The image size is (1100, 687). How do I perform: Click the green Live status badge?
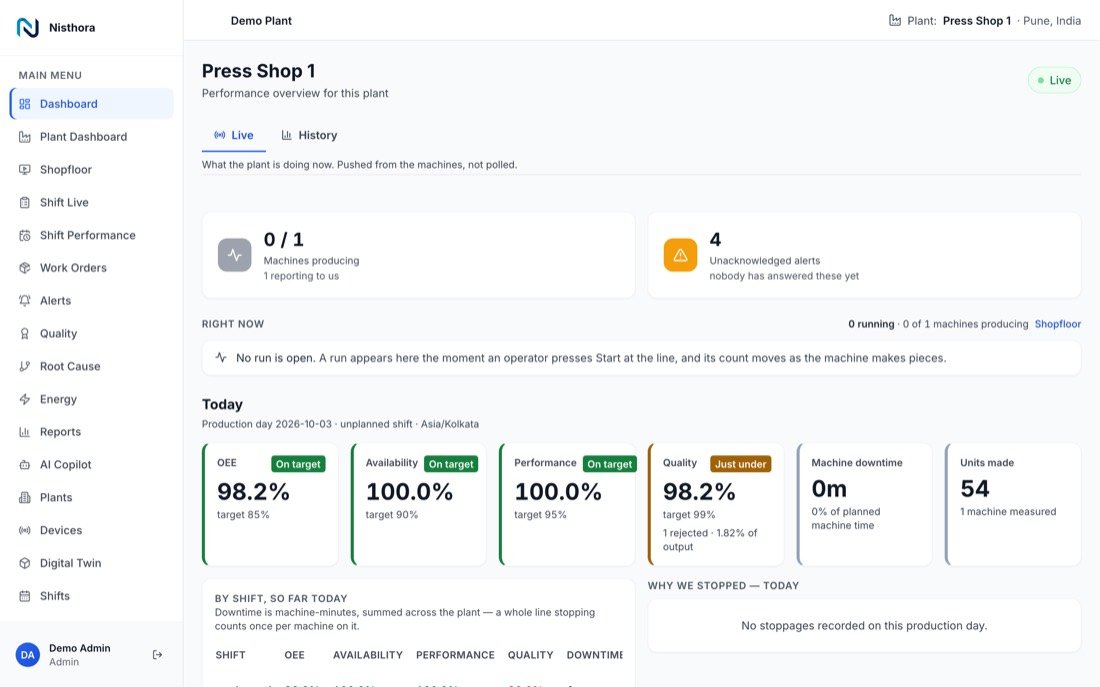tap(1054, 80)
